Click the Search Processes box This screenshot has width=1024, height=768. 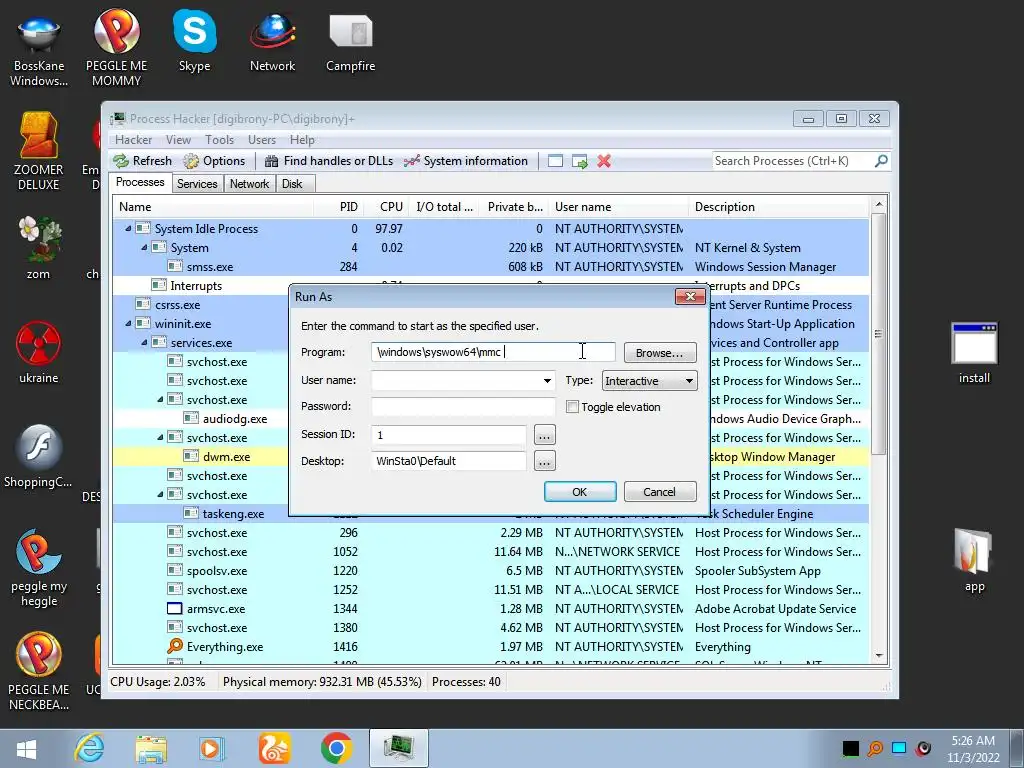click(x=792, y=161)
